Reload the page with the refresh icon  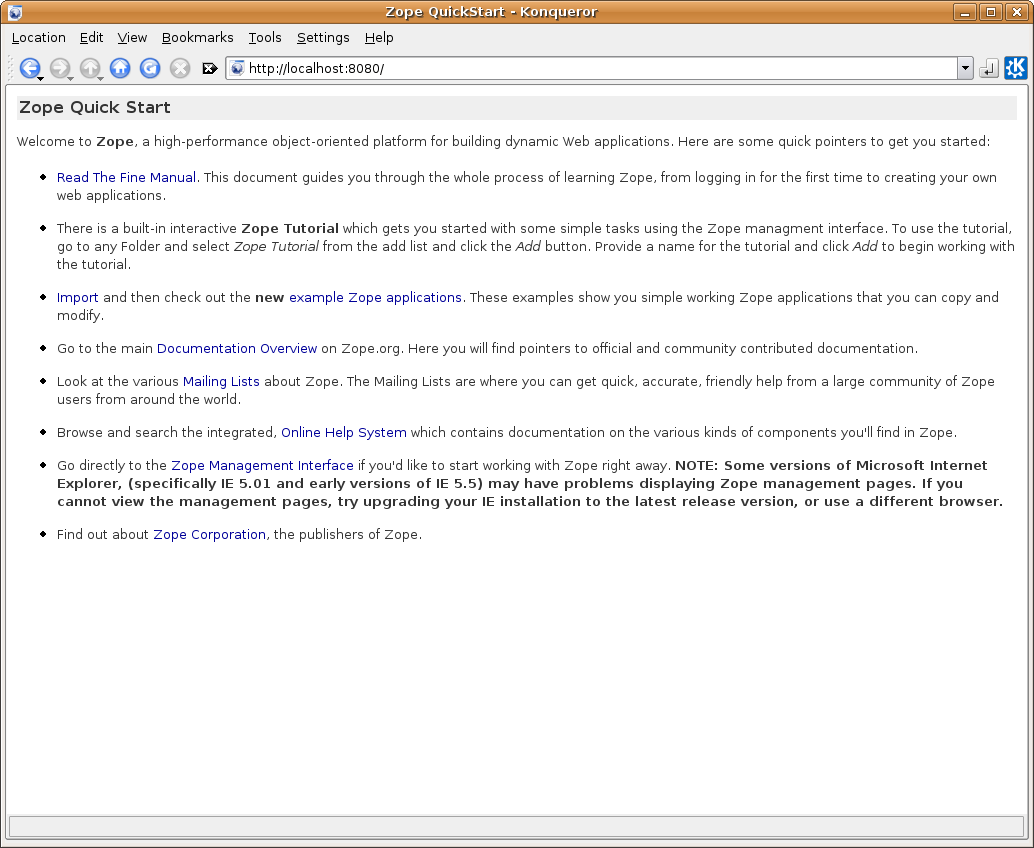(x=150, y=68)
